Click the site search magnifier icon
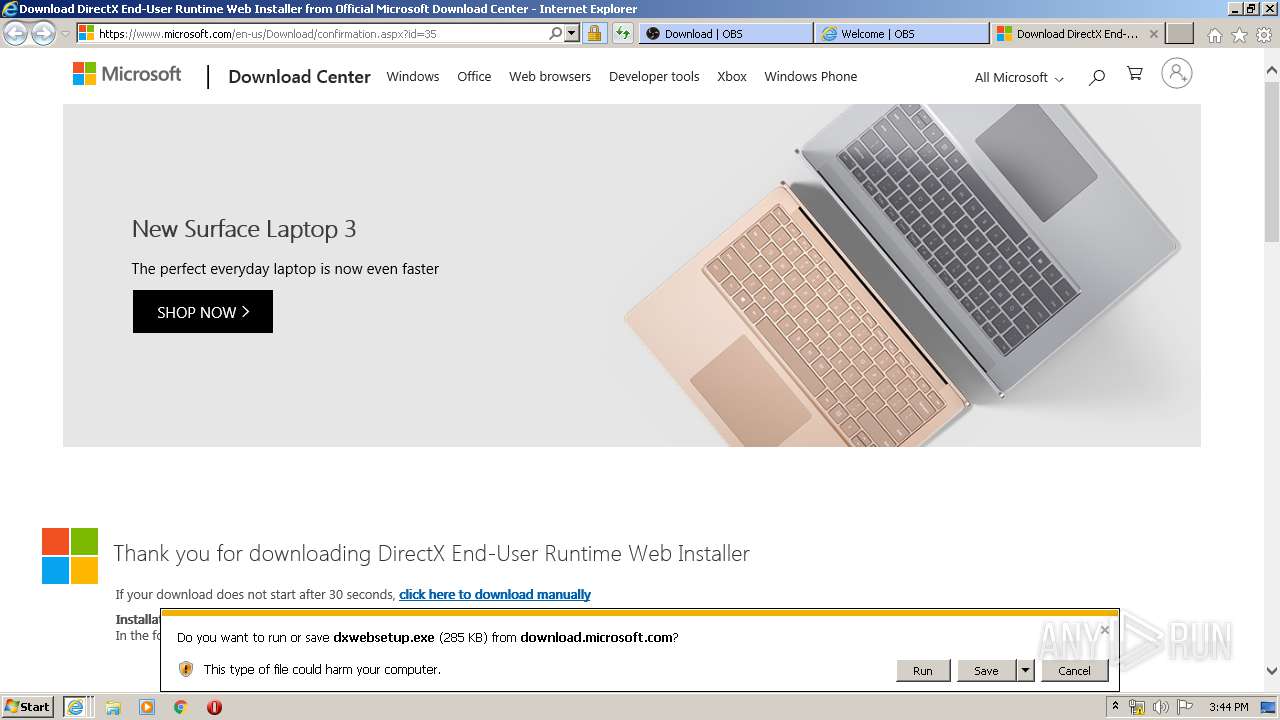The height and width of the screenshot is (720, 1280). pos(1097,77)
